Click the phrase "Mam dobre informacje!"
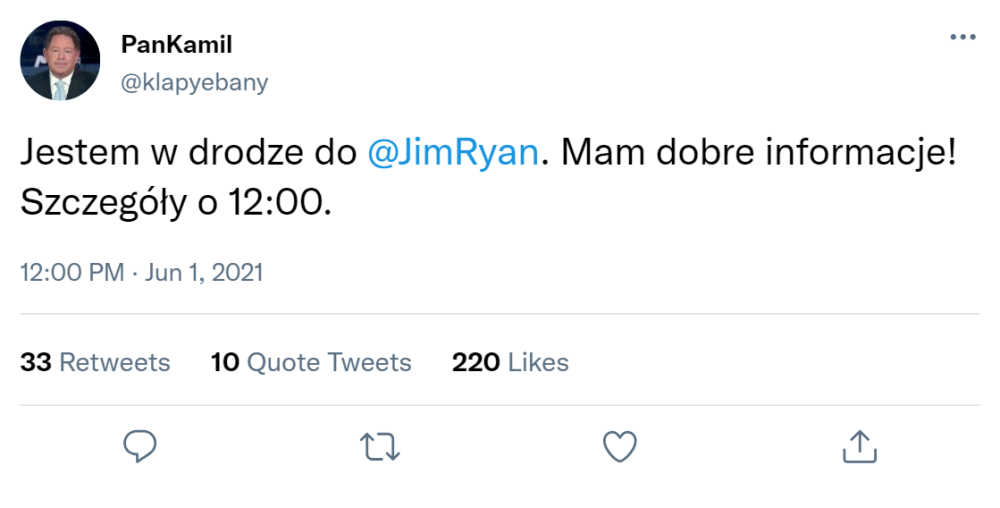 (759, 153)
